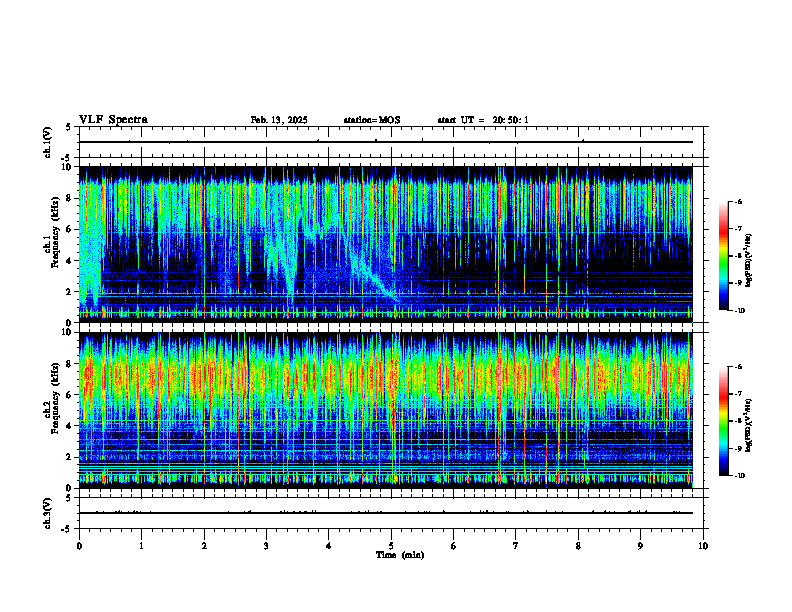The image size is (792, 612).
Task: Click the "4" minute tick on time axis
Action: (329, 546)
